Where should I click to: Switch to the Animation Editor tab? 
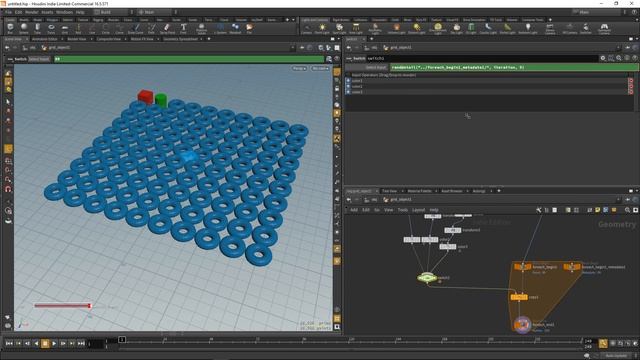(x=44, y=39)
